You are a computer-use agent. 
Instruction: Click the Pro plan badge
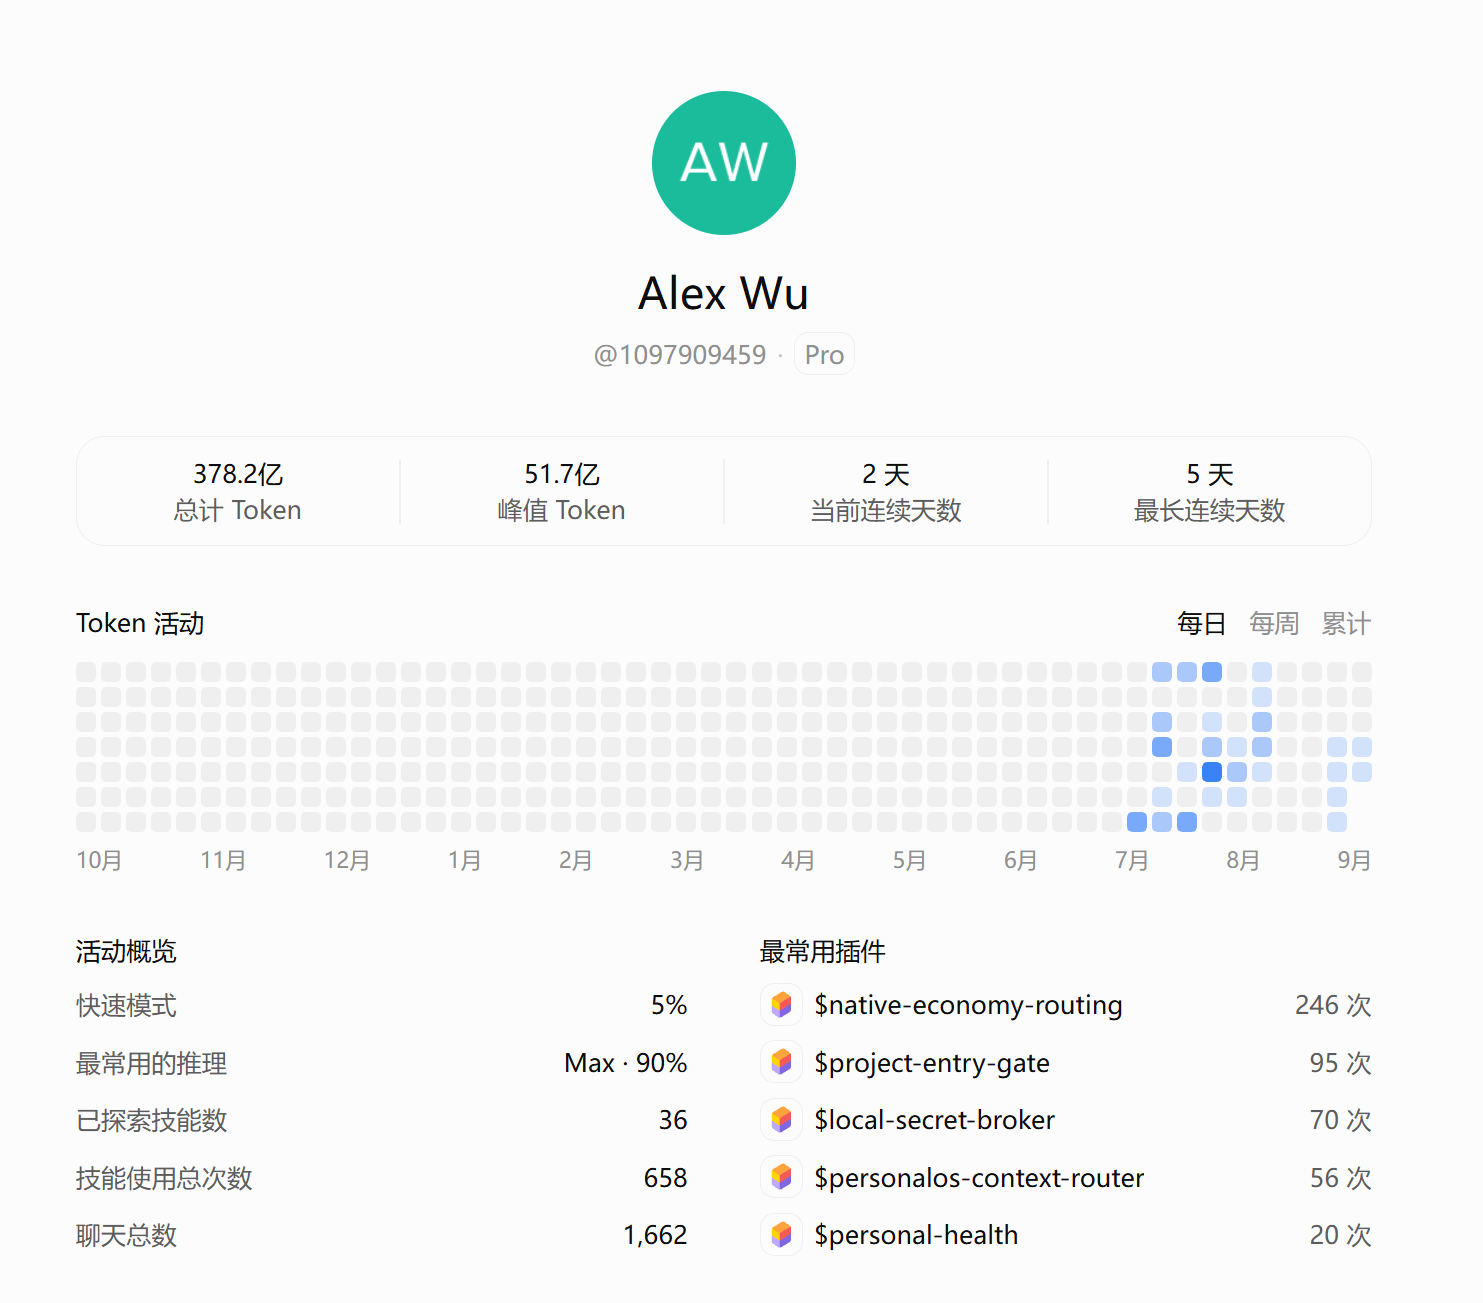[x=824, y=354]
